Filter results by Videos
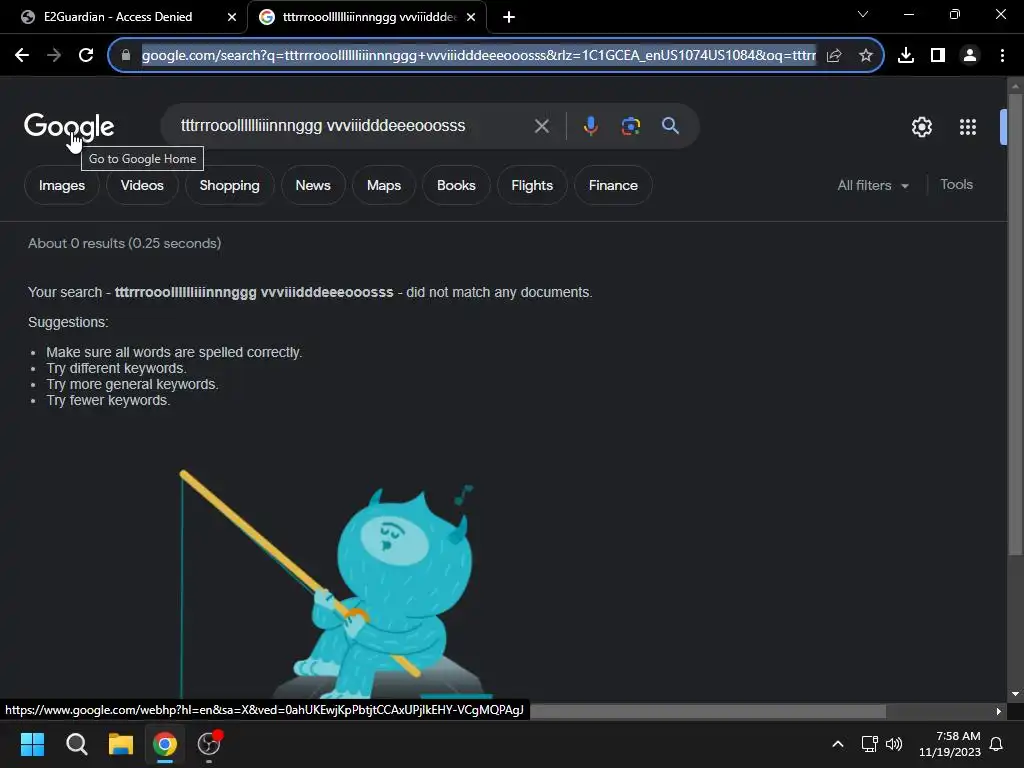 click(142, 185)
